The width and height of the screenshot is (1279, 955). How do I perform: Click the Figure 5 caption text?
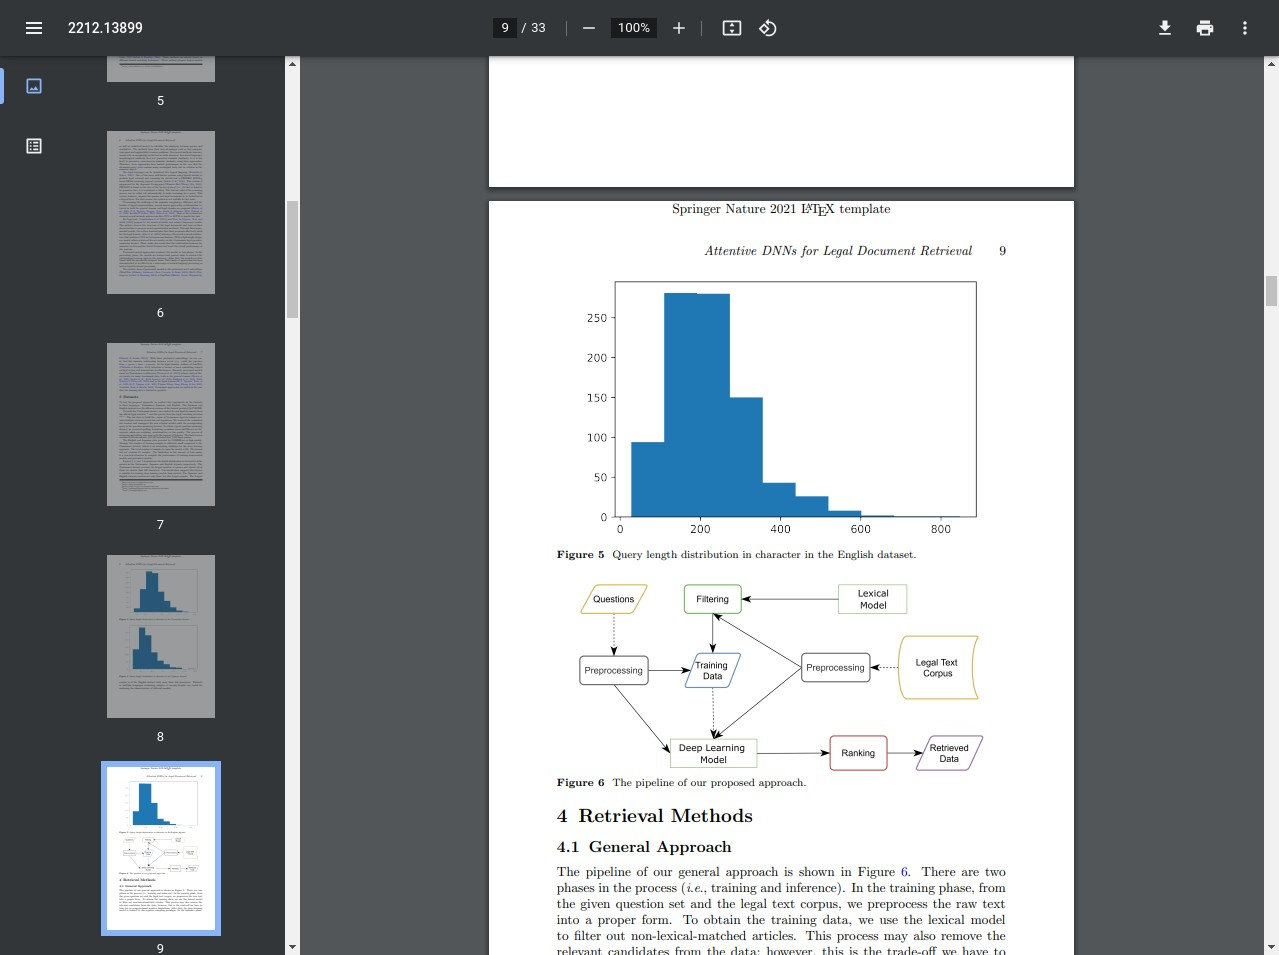click(x=736, y=555)
